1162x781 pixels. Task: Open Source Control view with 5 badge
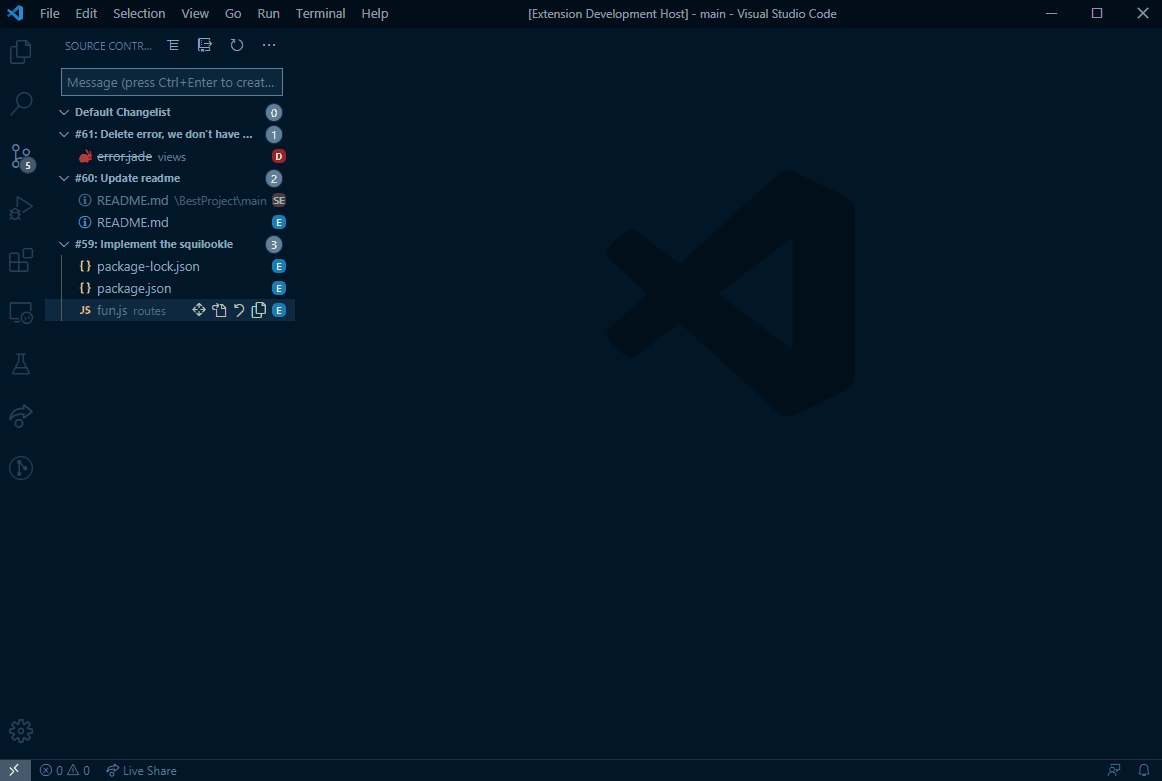[21, 156]
